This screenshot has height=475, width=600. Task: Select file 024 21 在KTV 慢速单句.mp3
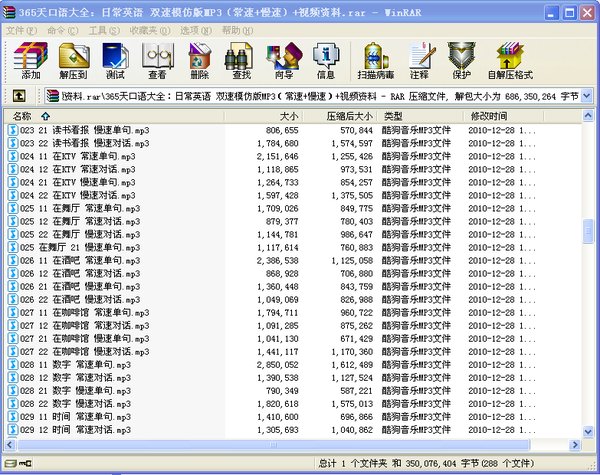click(78, 182)
